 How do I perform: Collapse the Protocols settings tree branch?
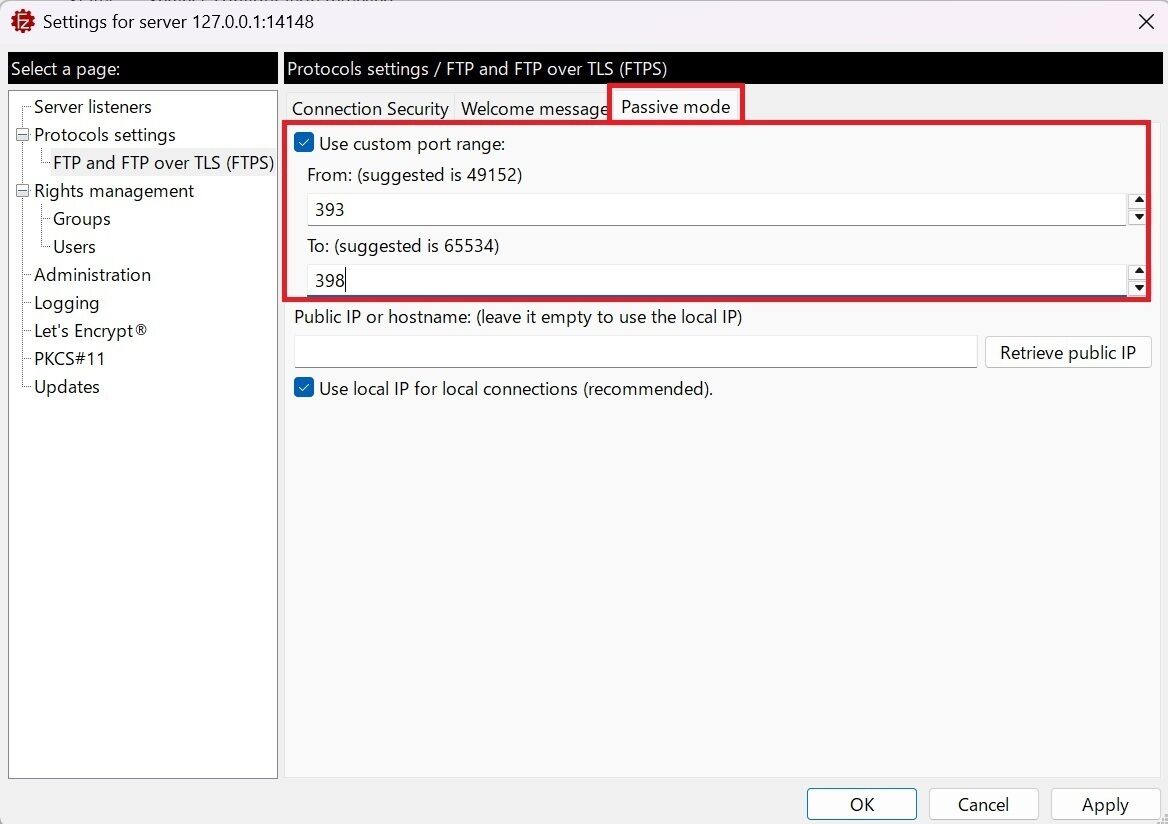21,134
